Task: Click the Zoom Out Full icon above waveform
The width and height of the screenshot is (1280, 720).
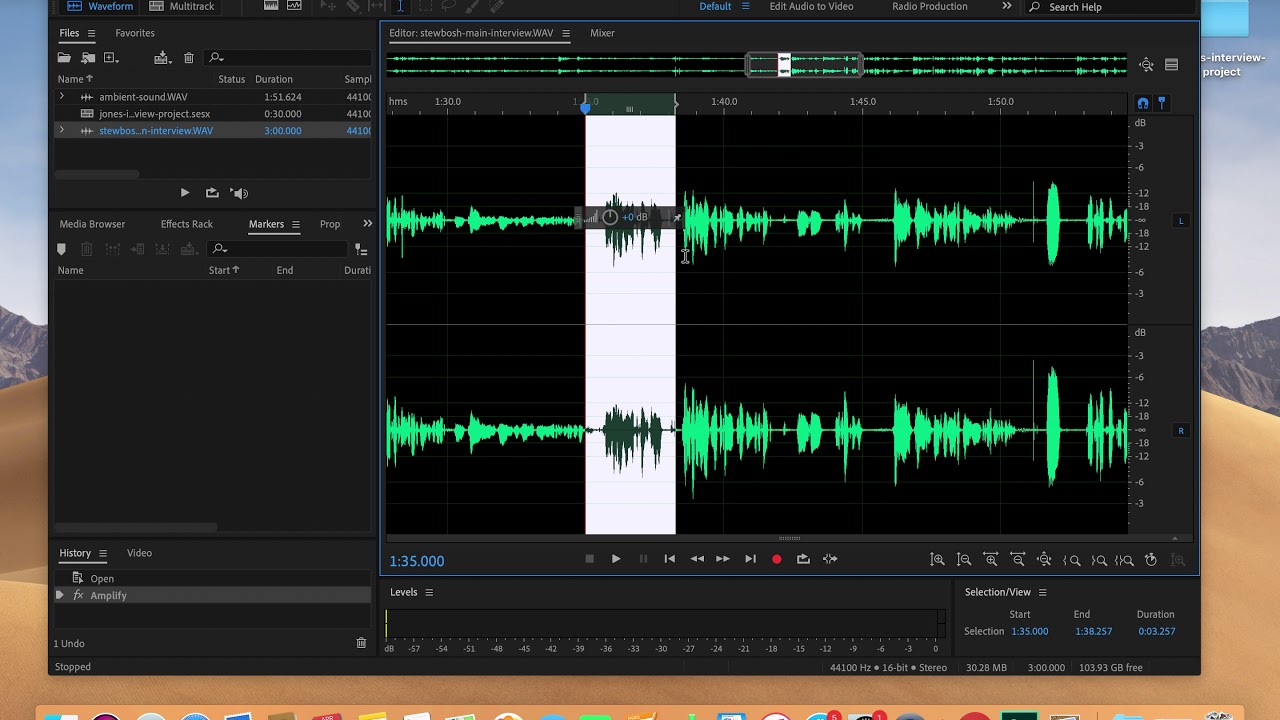Action: [x=1146, y=65]
